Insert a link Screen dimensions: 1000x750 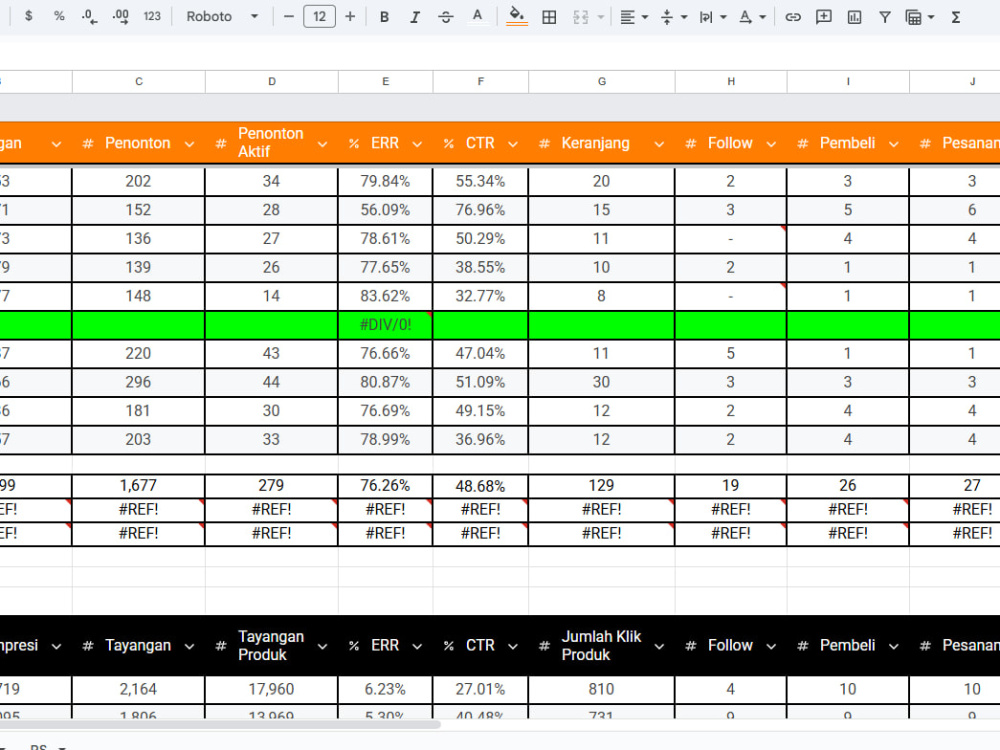click(x=793, y=17)
